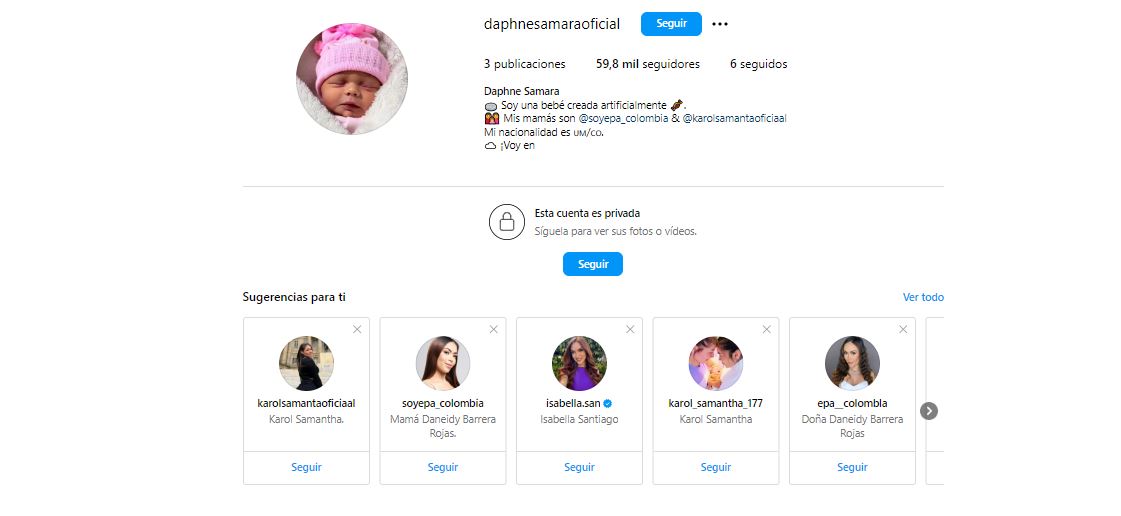Follow karol_samantha_177 from suggestions
1121x516 pixels.
(x=716, y=467)
